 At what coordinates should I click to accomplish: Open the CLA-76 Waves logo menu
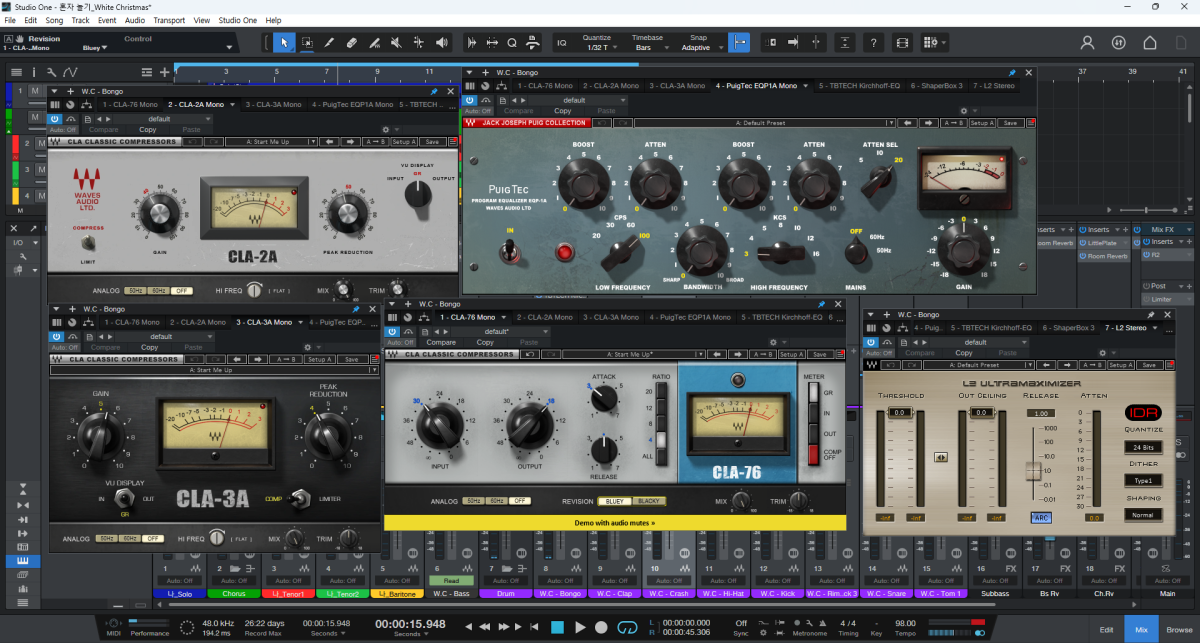(392, 354)
